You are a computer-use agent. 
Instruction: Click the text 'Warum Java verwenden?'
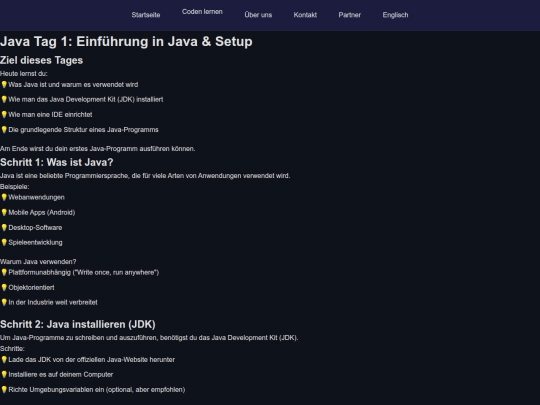(38, 262)
